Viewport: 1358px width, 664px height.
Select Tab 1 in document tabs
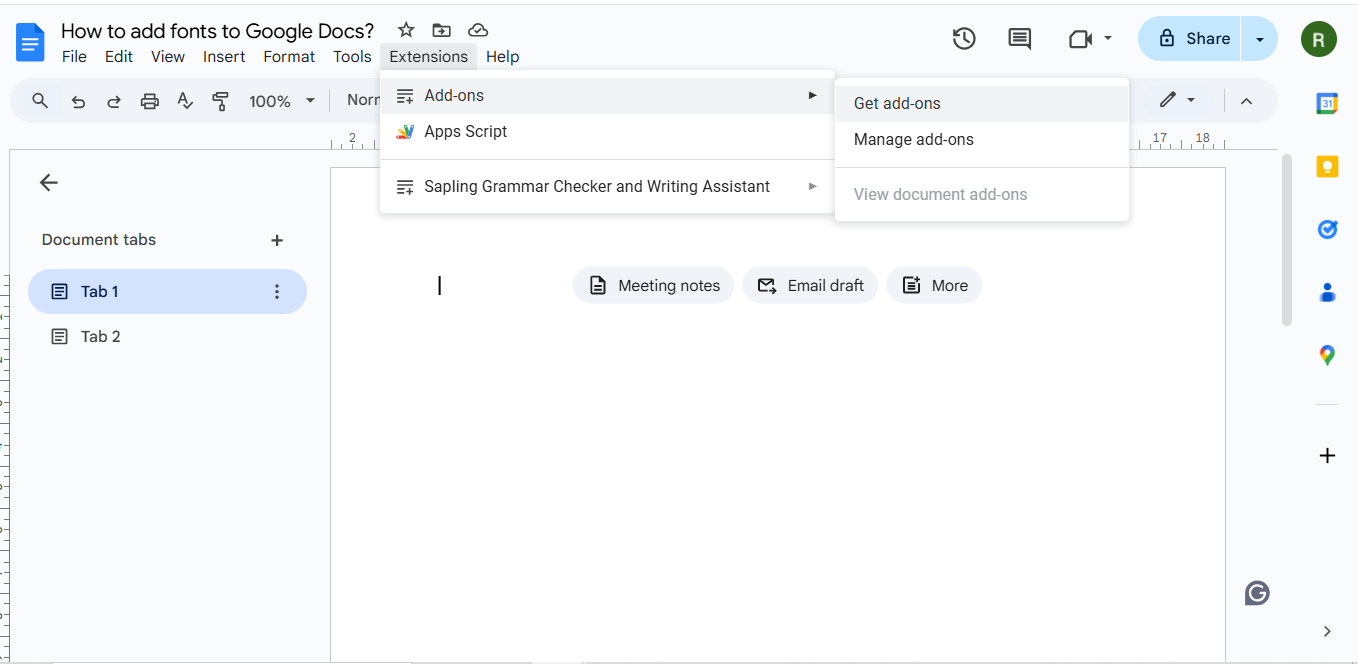(167, 292)
